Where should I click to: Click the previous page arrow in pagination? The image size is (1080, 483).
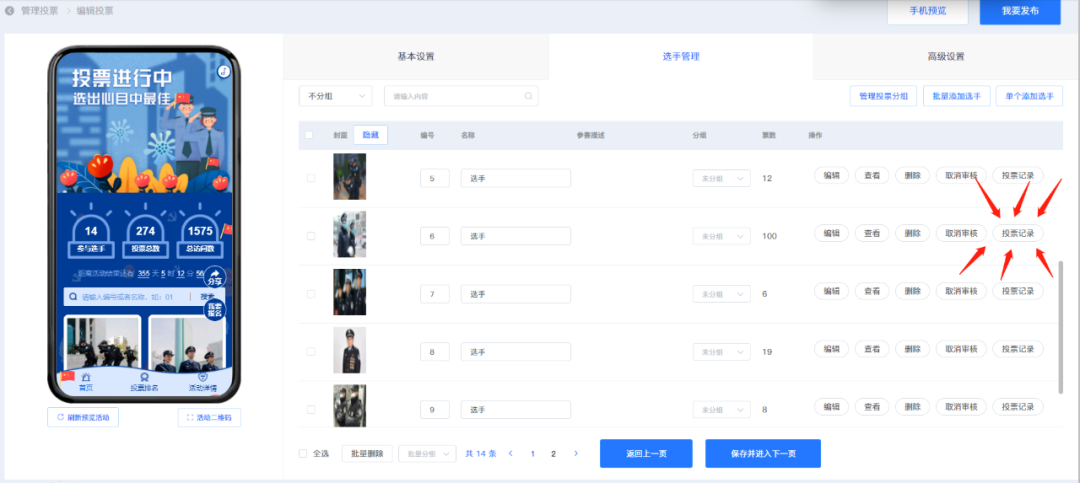point(510,453)
